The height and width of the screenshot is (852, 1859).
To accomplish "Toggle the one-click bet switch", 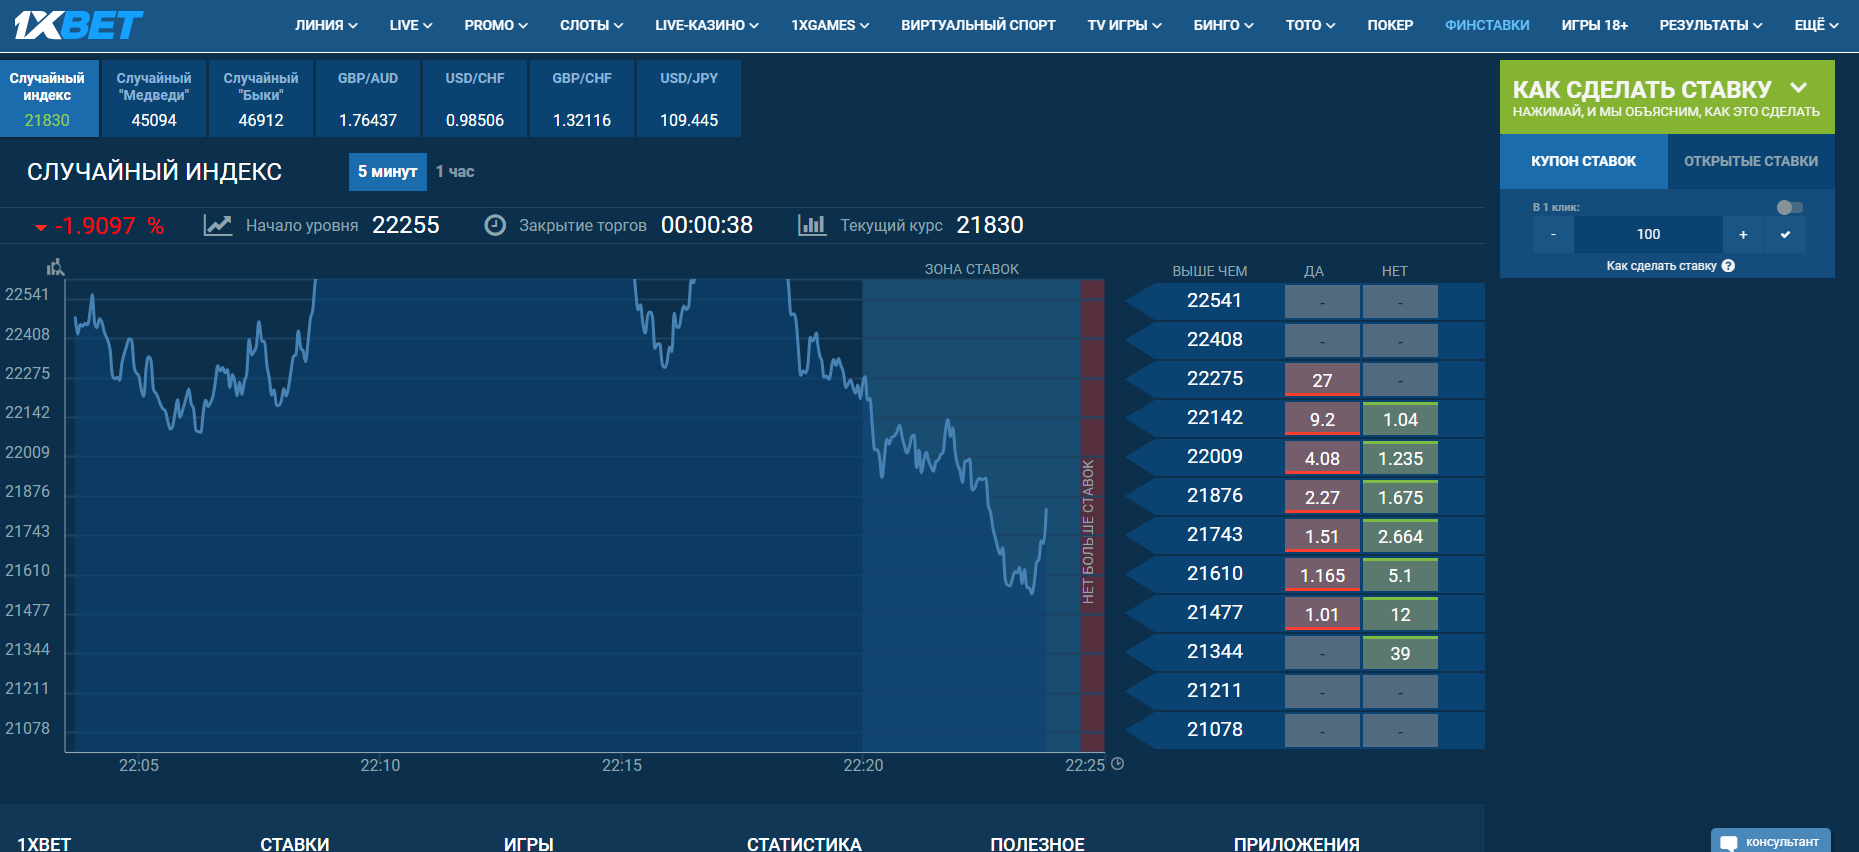I will pos(1790,207).
